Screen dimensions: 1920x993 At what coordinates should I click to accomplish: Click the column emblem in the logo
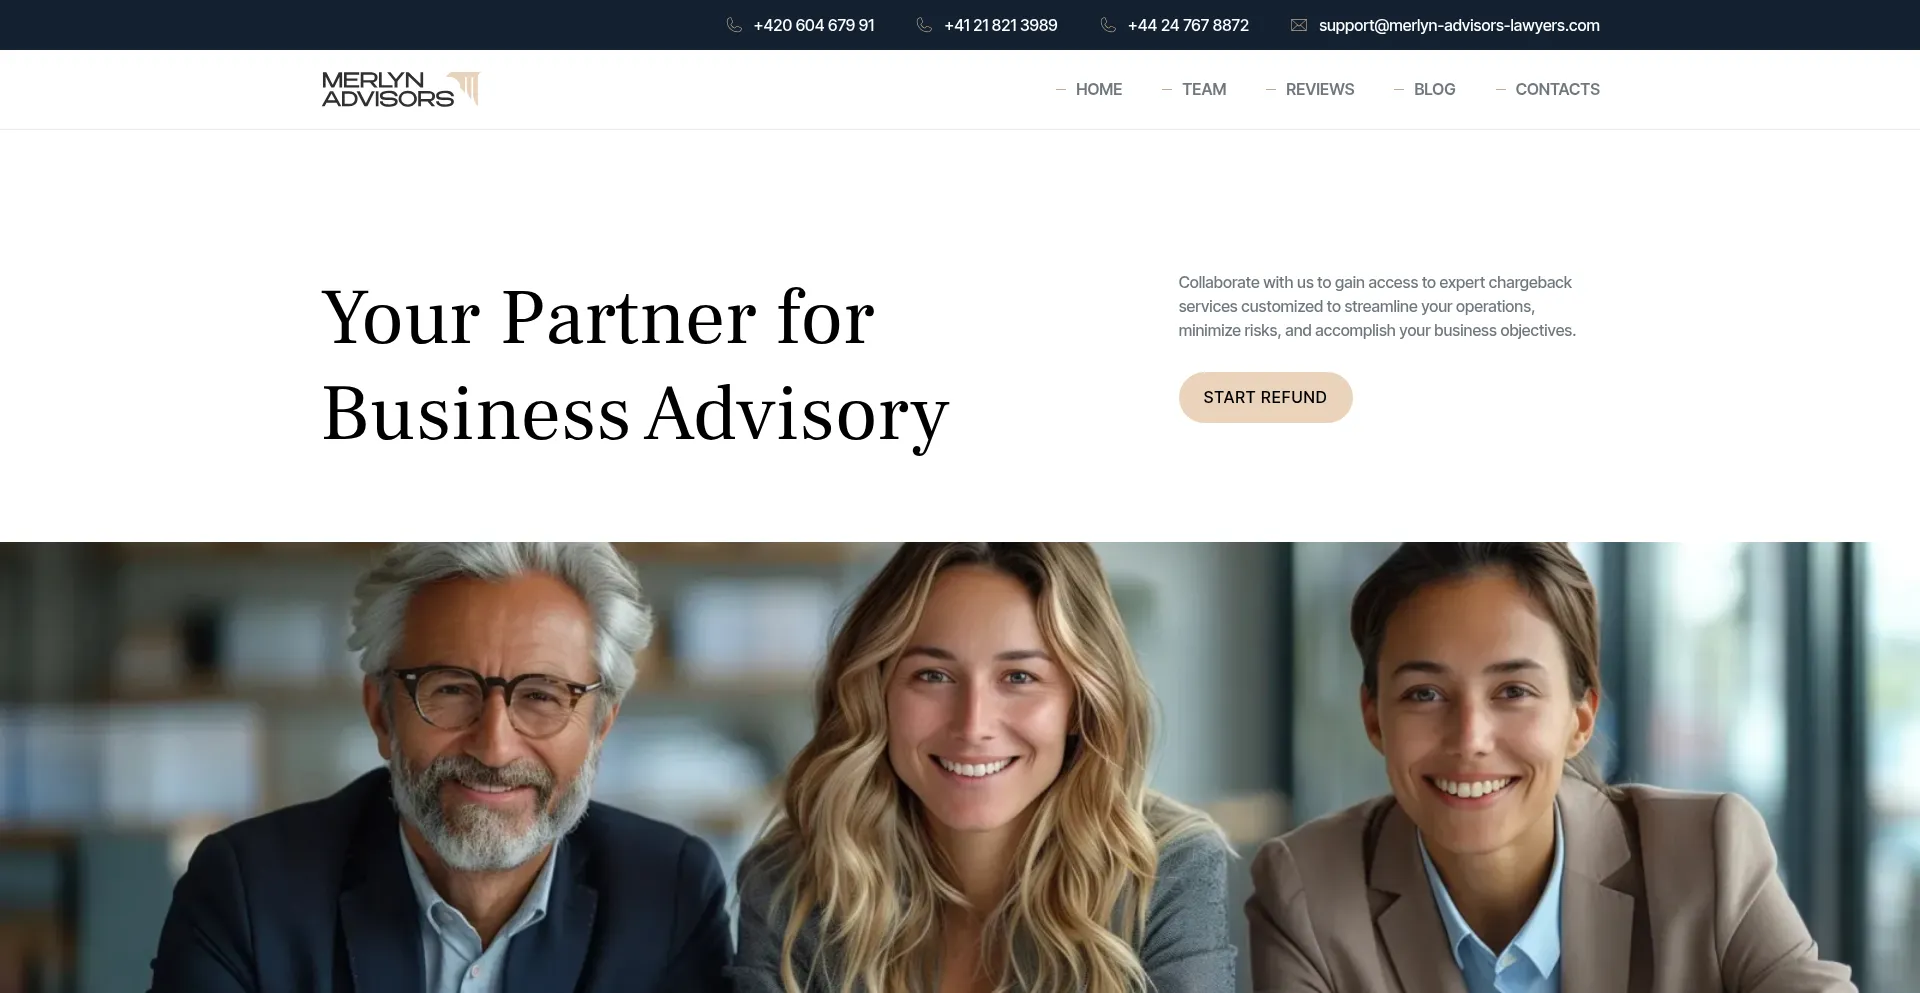pos(465,88)
